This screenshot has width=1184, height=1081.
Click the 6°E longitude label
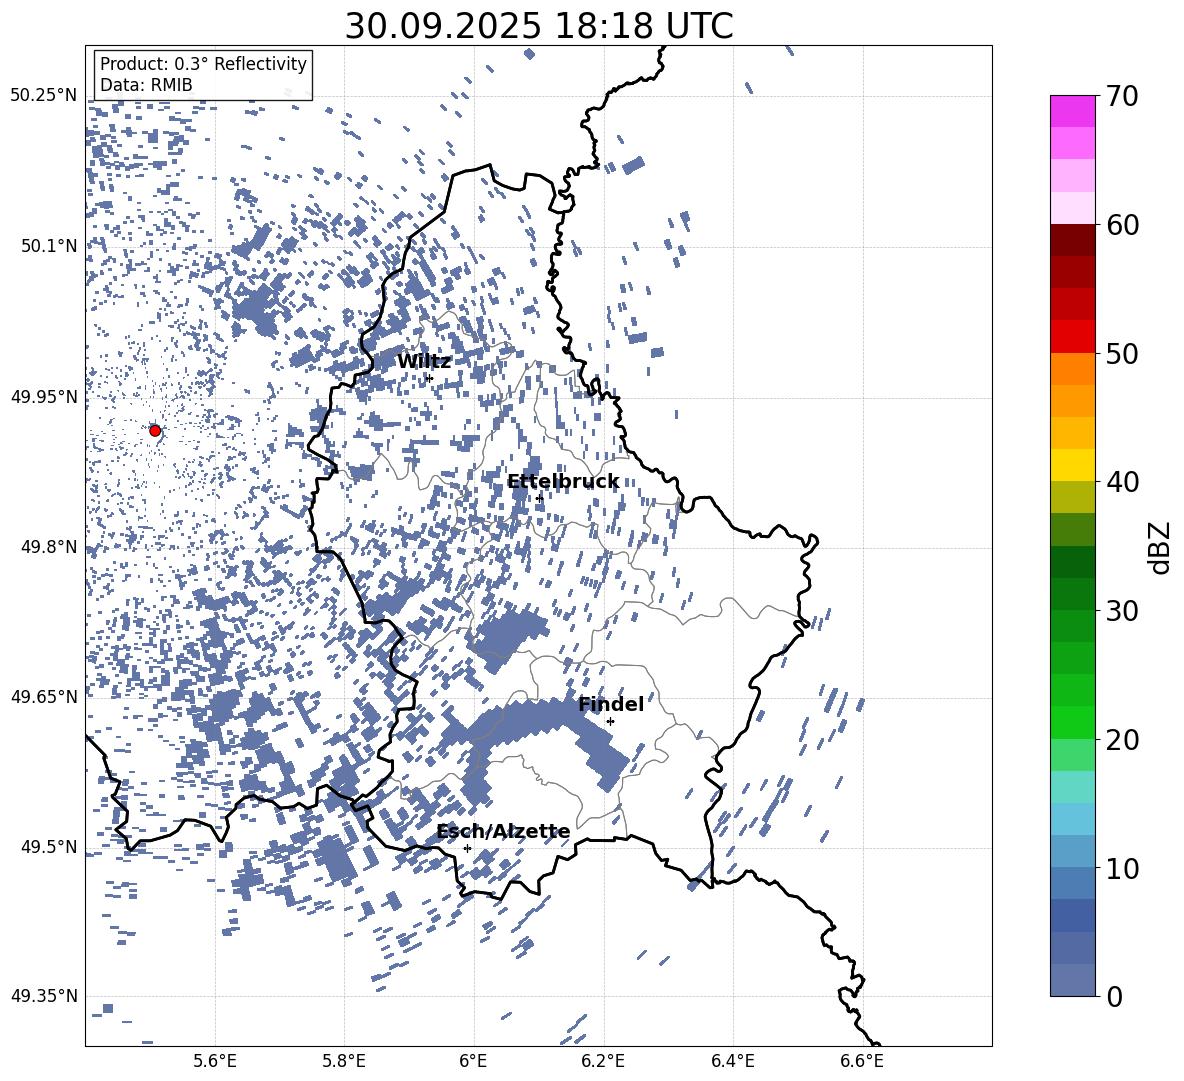coord(473,1061)
